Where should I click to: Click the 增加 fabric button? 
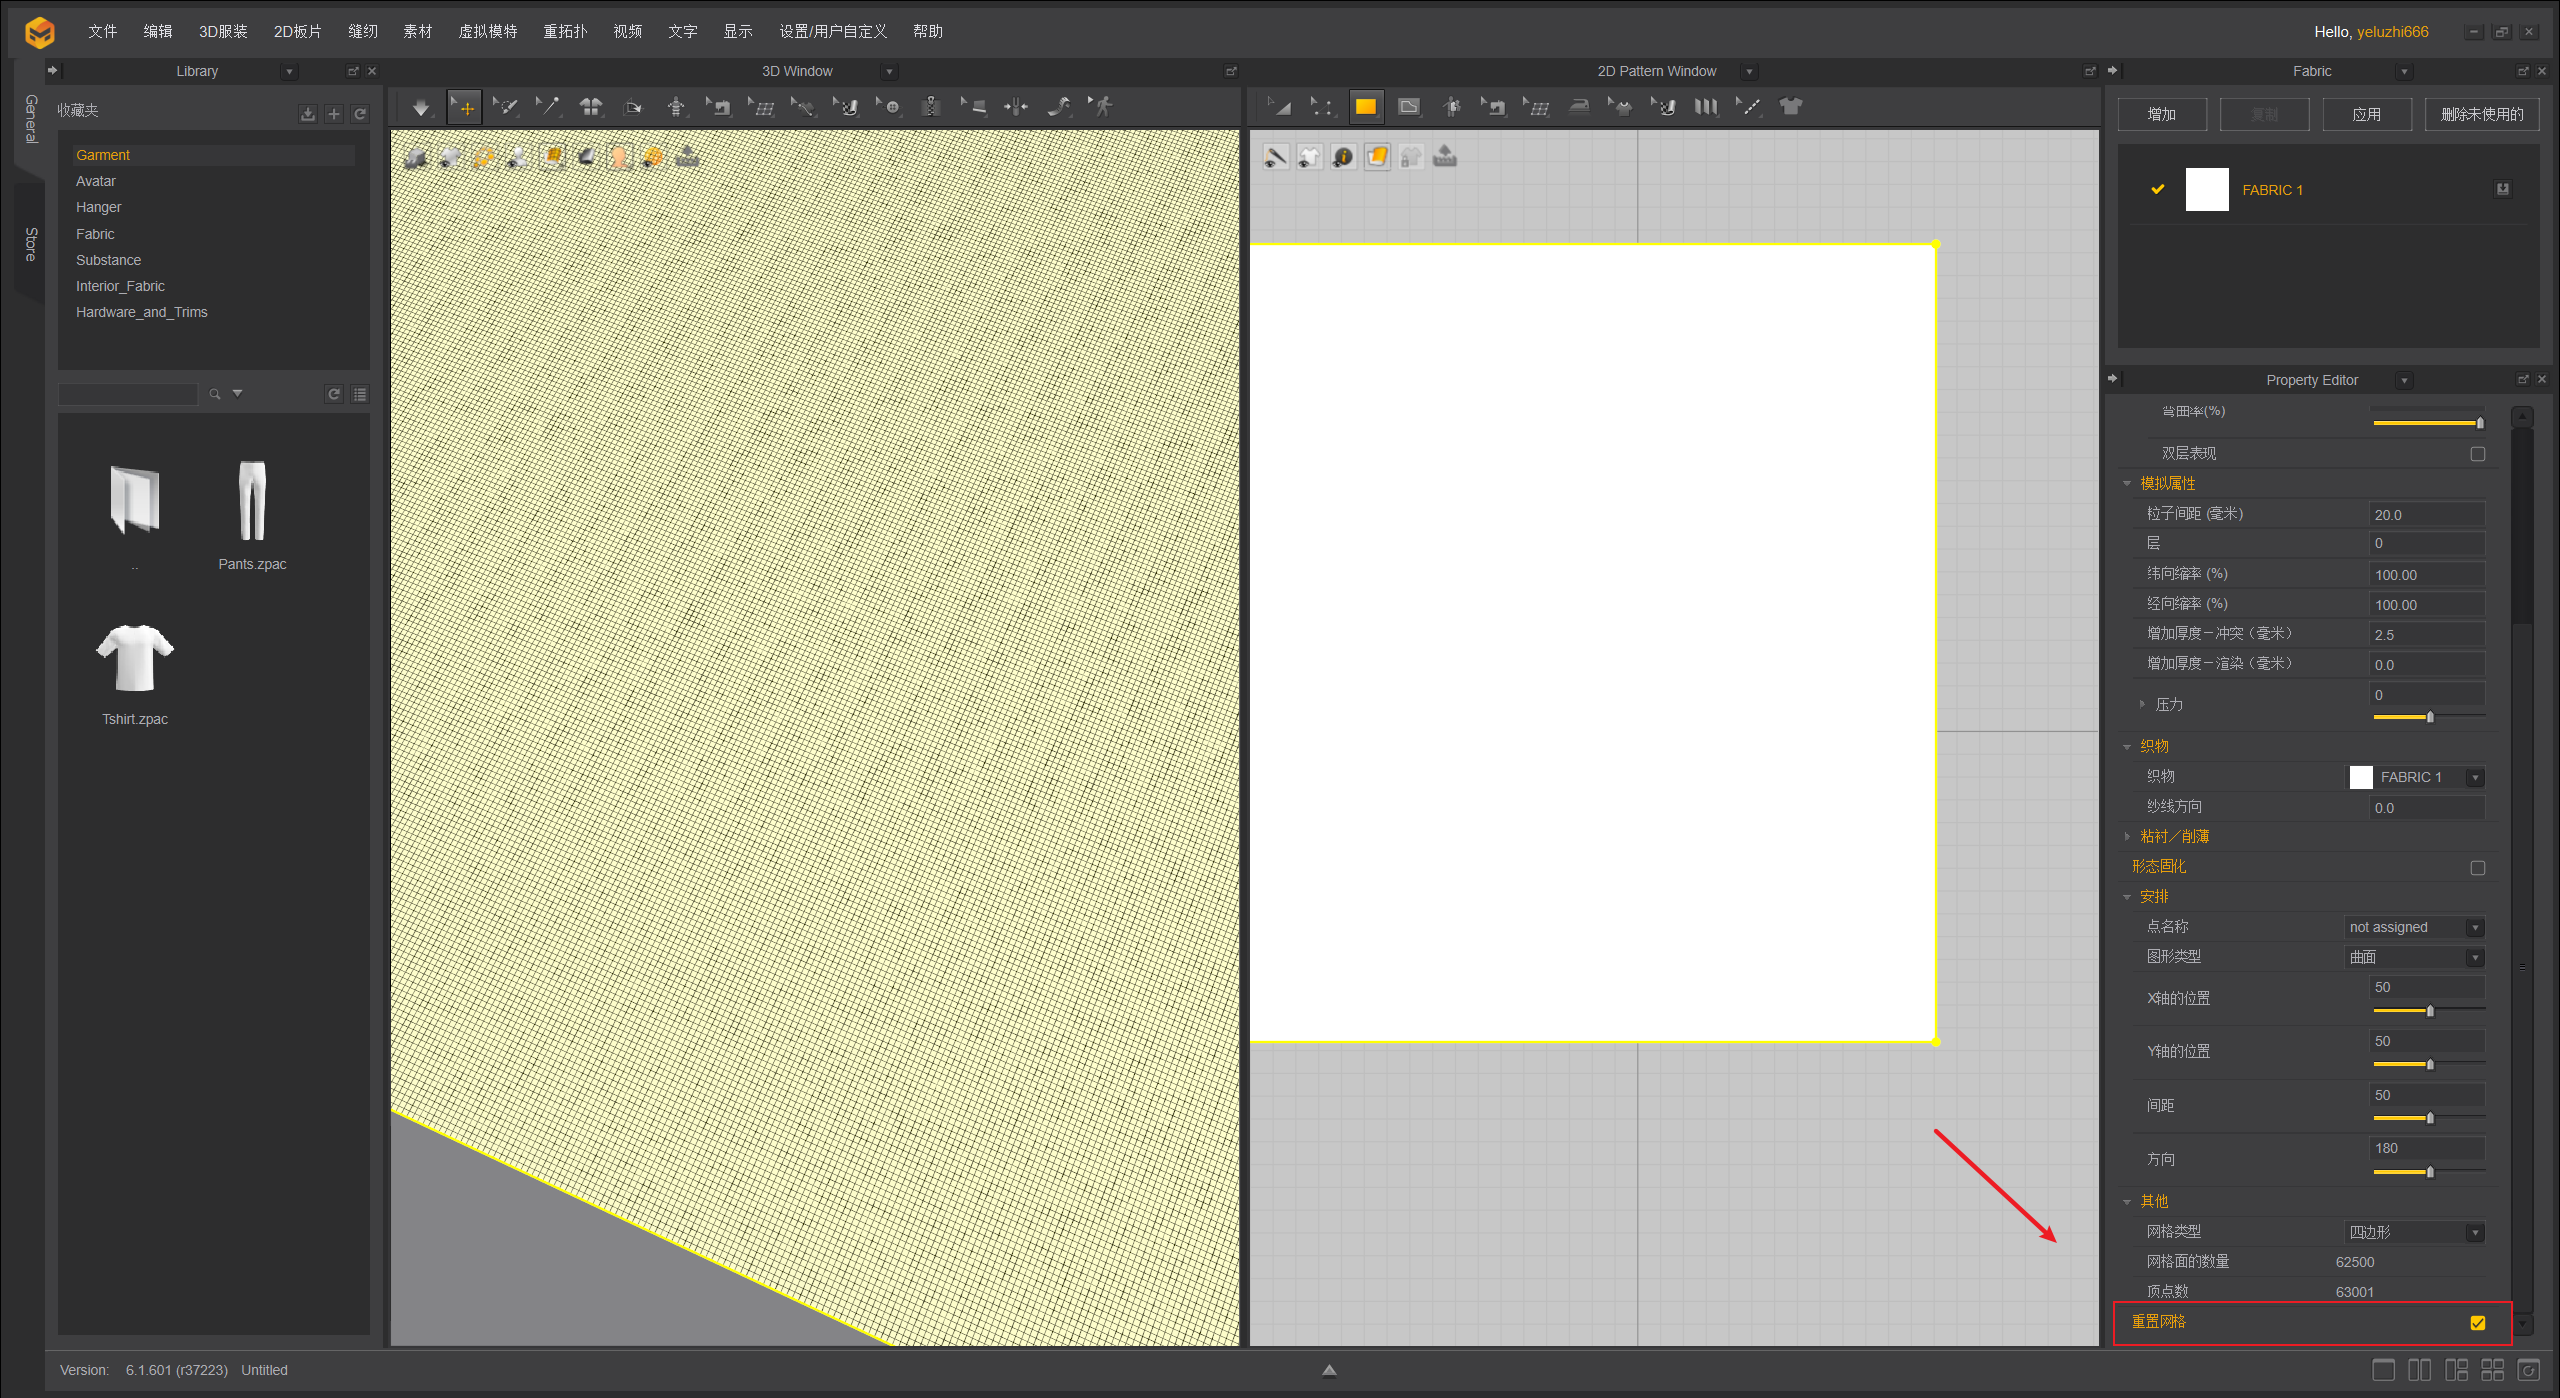tap(2161, 114)
